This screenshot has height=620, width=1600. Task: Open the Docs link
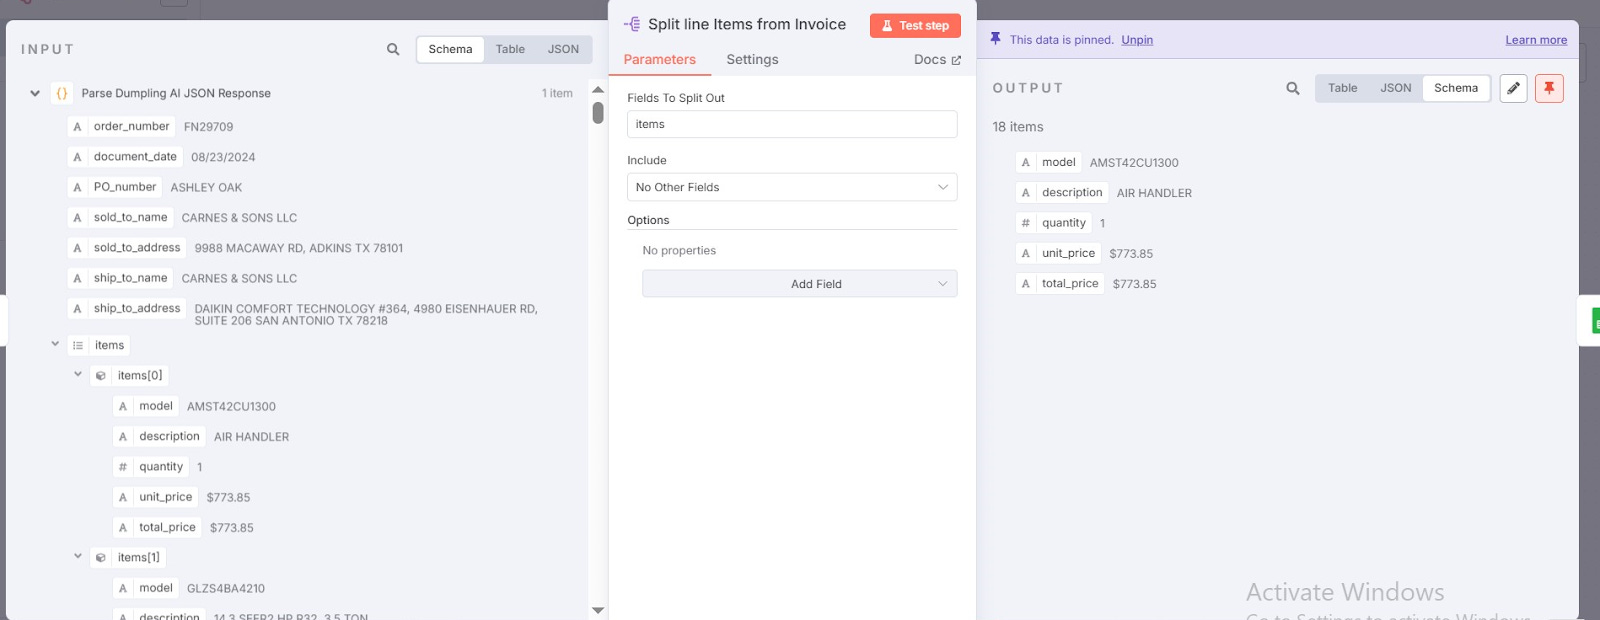point(937,60)
